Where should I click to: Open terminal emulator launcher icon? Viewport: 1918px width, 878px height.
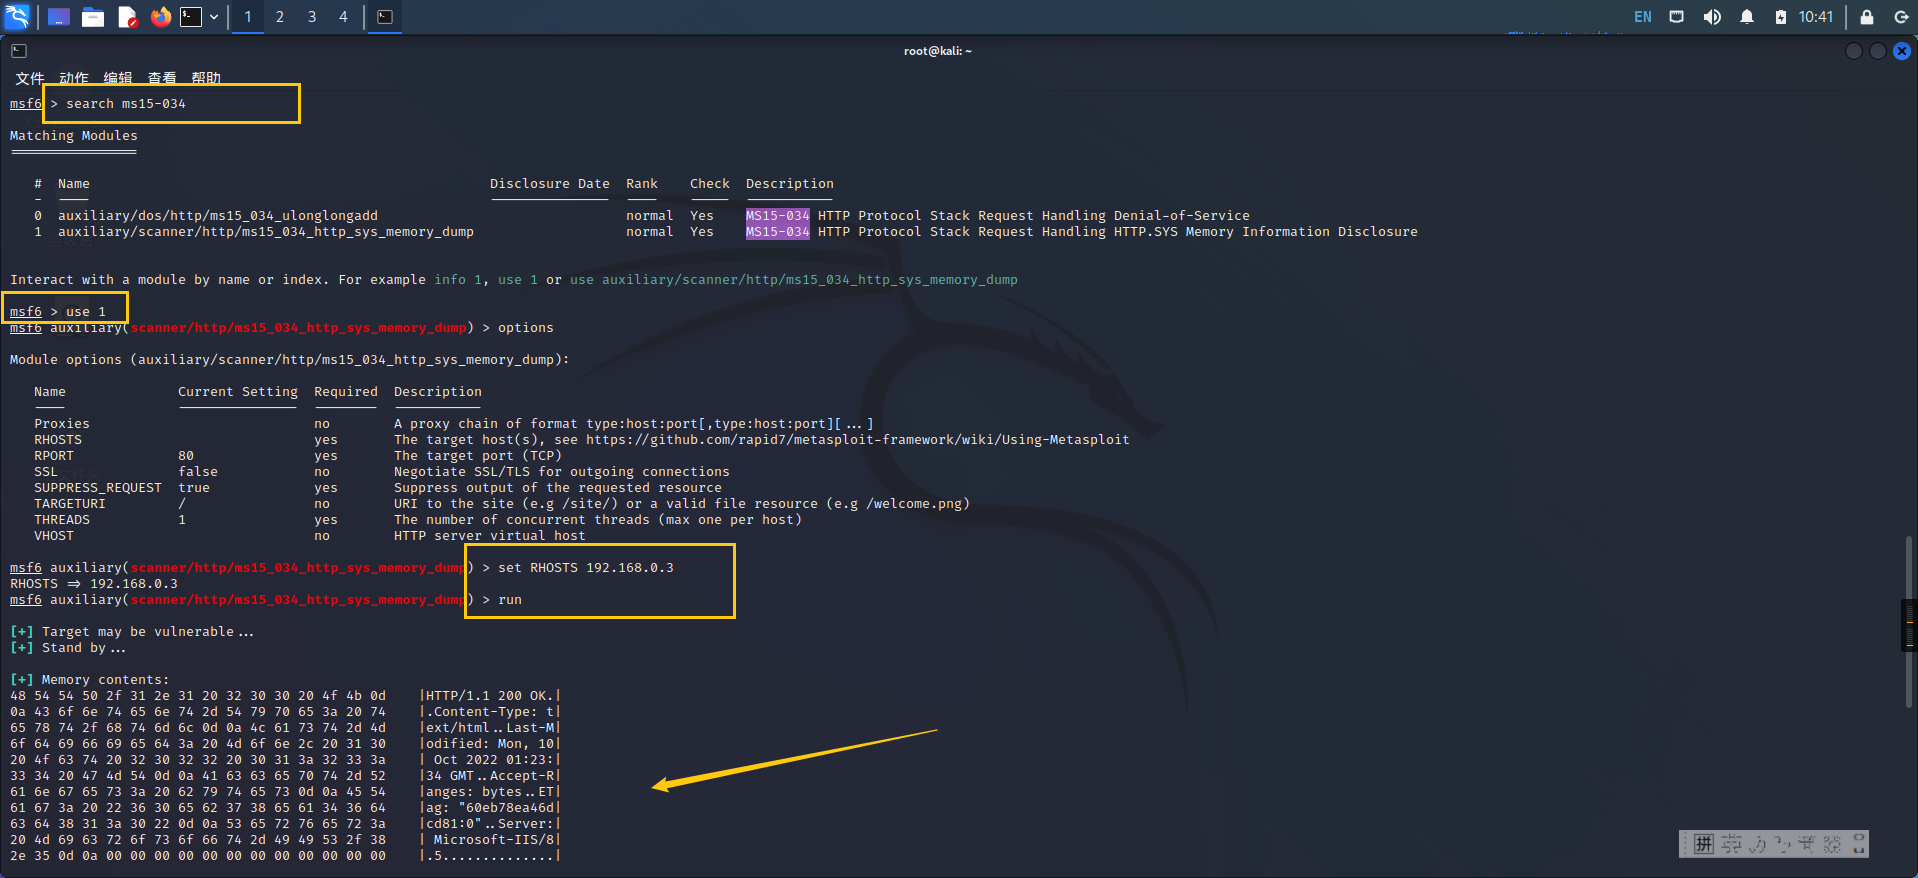click(191, 17)
